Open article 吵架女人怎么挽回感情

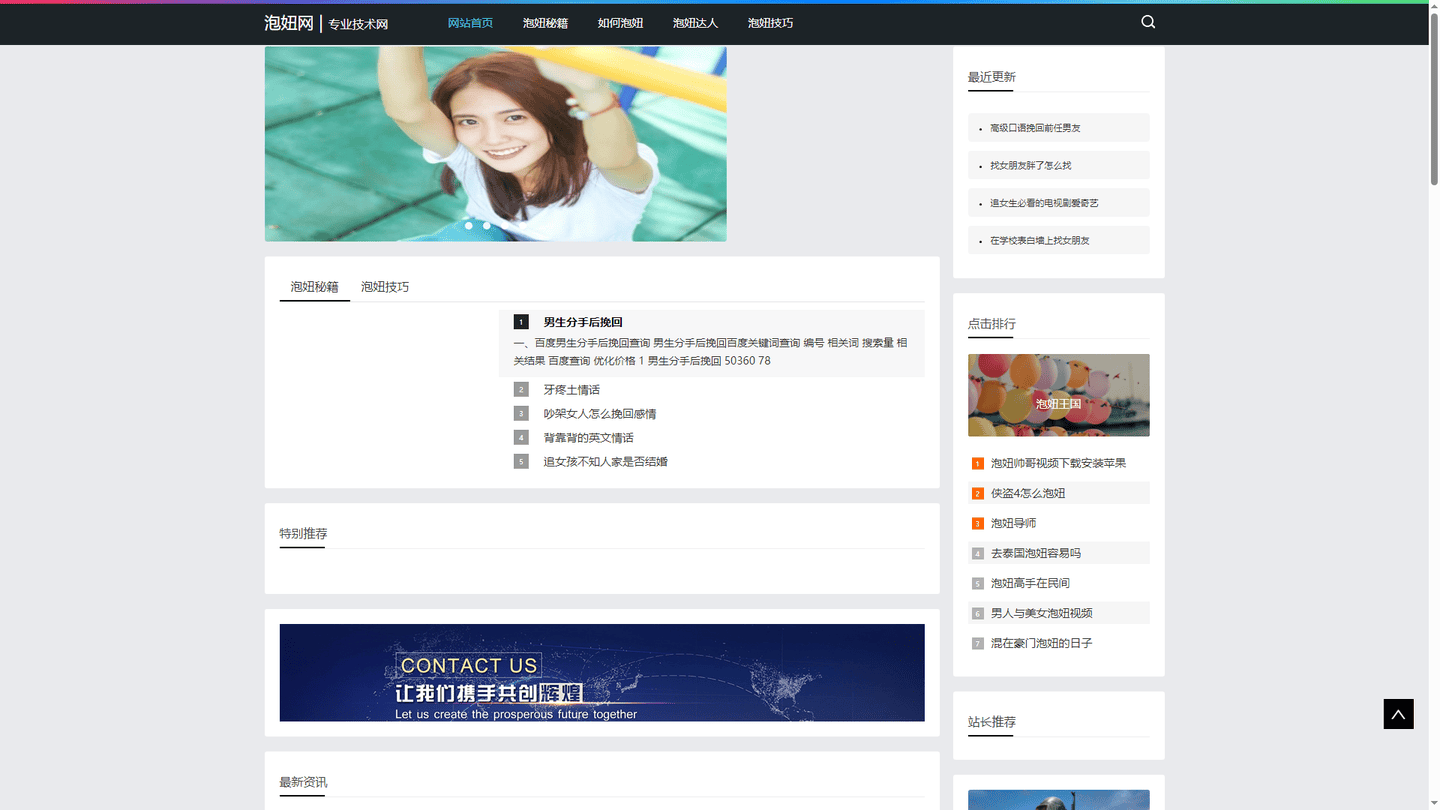point(600,414)
